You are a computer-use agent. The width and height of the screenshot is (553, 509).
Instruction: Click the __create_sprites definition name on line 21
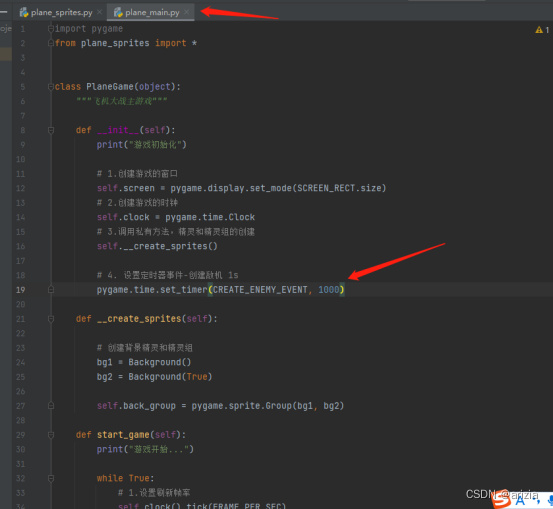coord(139,319)
